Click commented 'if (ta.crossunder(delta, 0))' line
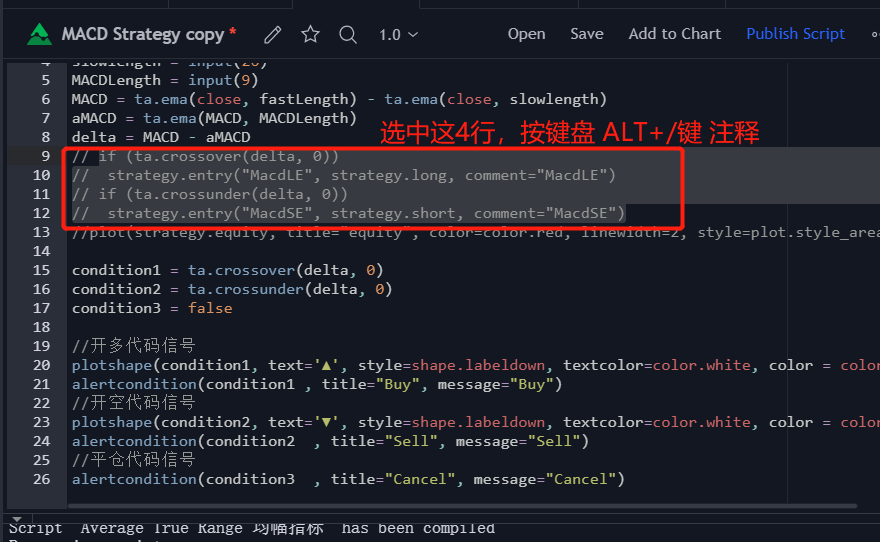This screenshot has height=542, width=880. coord(210,194)
